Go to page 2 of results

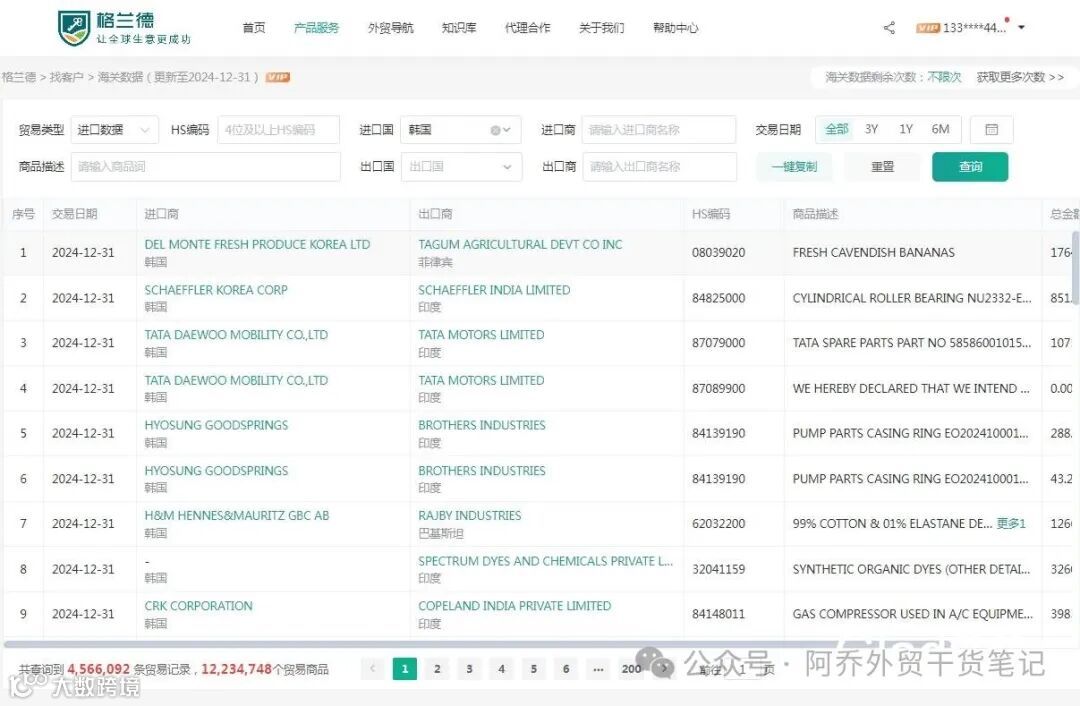(x=437, y=669)
